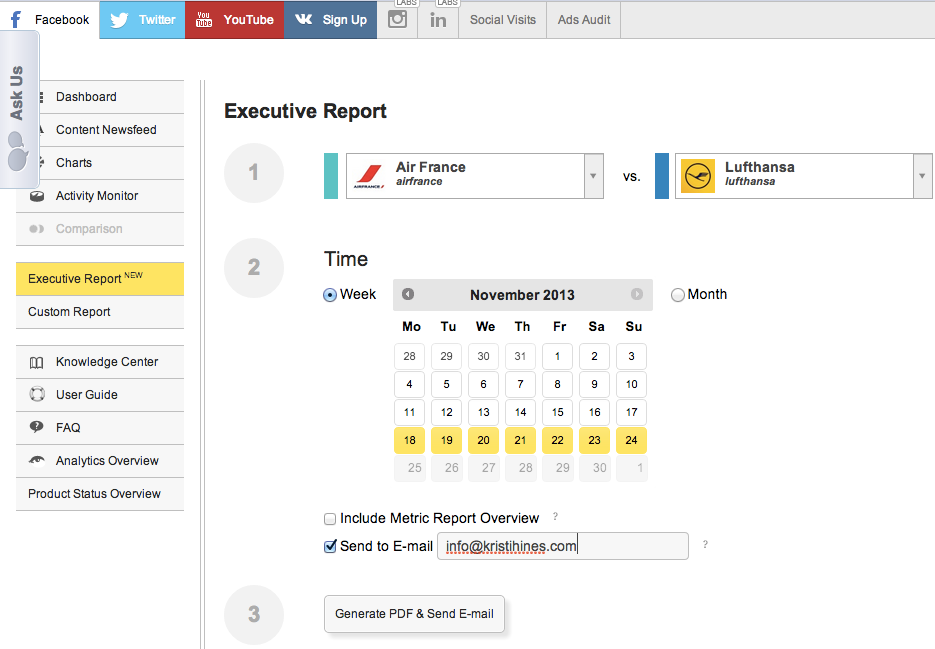Click the Comparison toggle icon in sidebar
Screen dimensions: 935x649
[x=37, y=229]
